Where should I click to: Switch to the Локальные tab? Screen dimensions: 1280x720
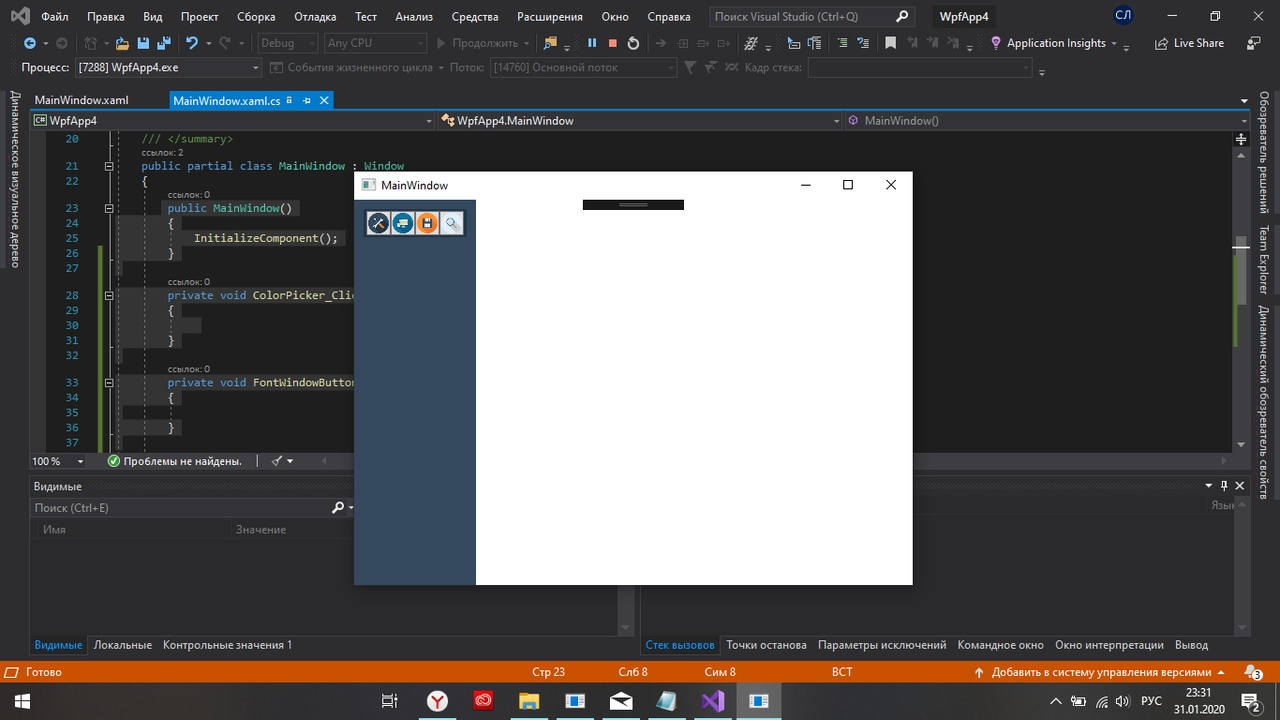pos(123,645)
